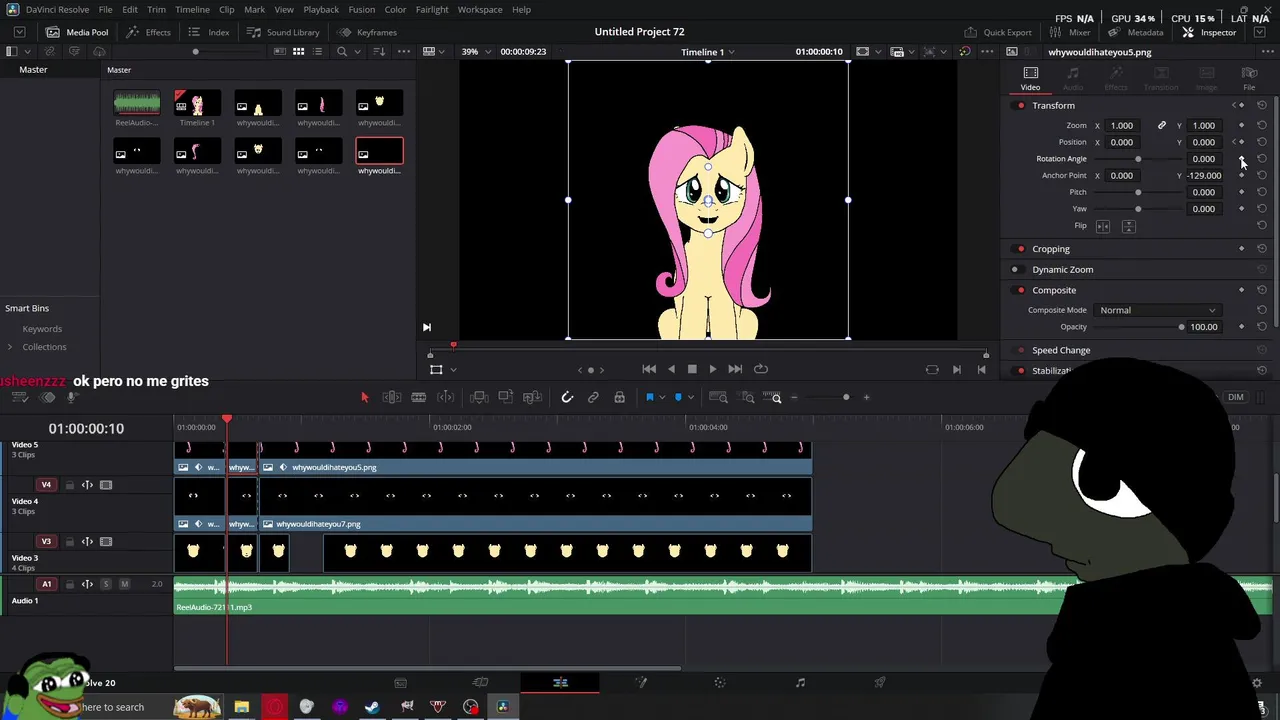Click the Play button in viewer
Viewport: 1280px width, 720px height.
712,369
